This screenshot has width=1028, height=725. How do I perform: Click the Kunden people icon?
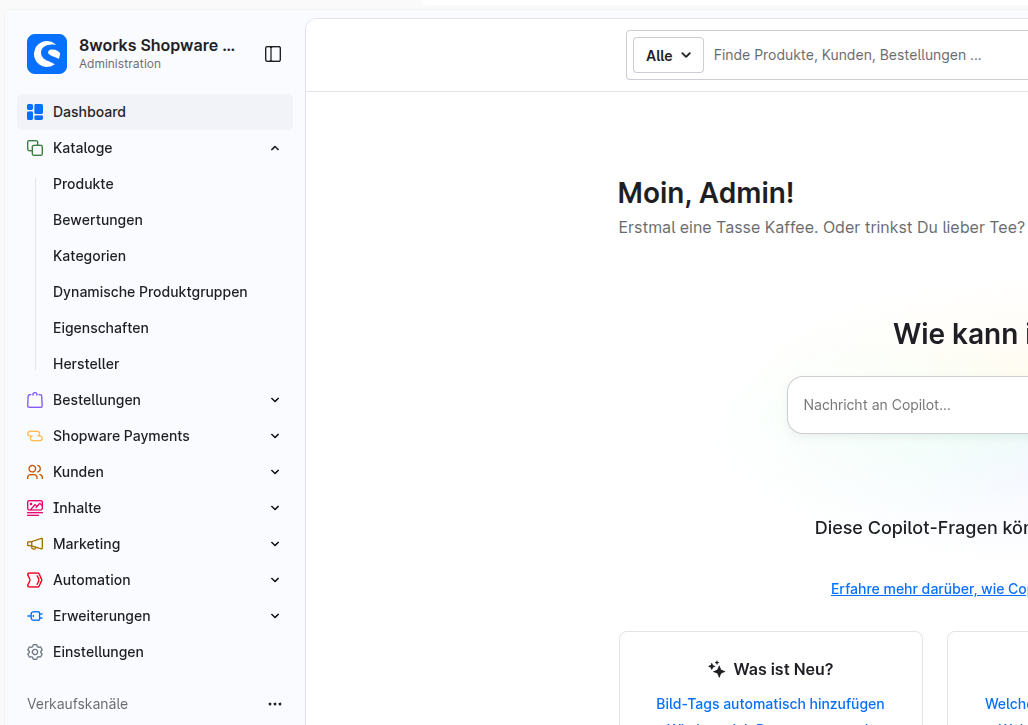pyautogui.click(x=35, y=472)
